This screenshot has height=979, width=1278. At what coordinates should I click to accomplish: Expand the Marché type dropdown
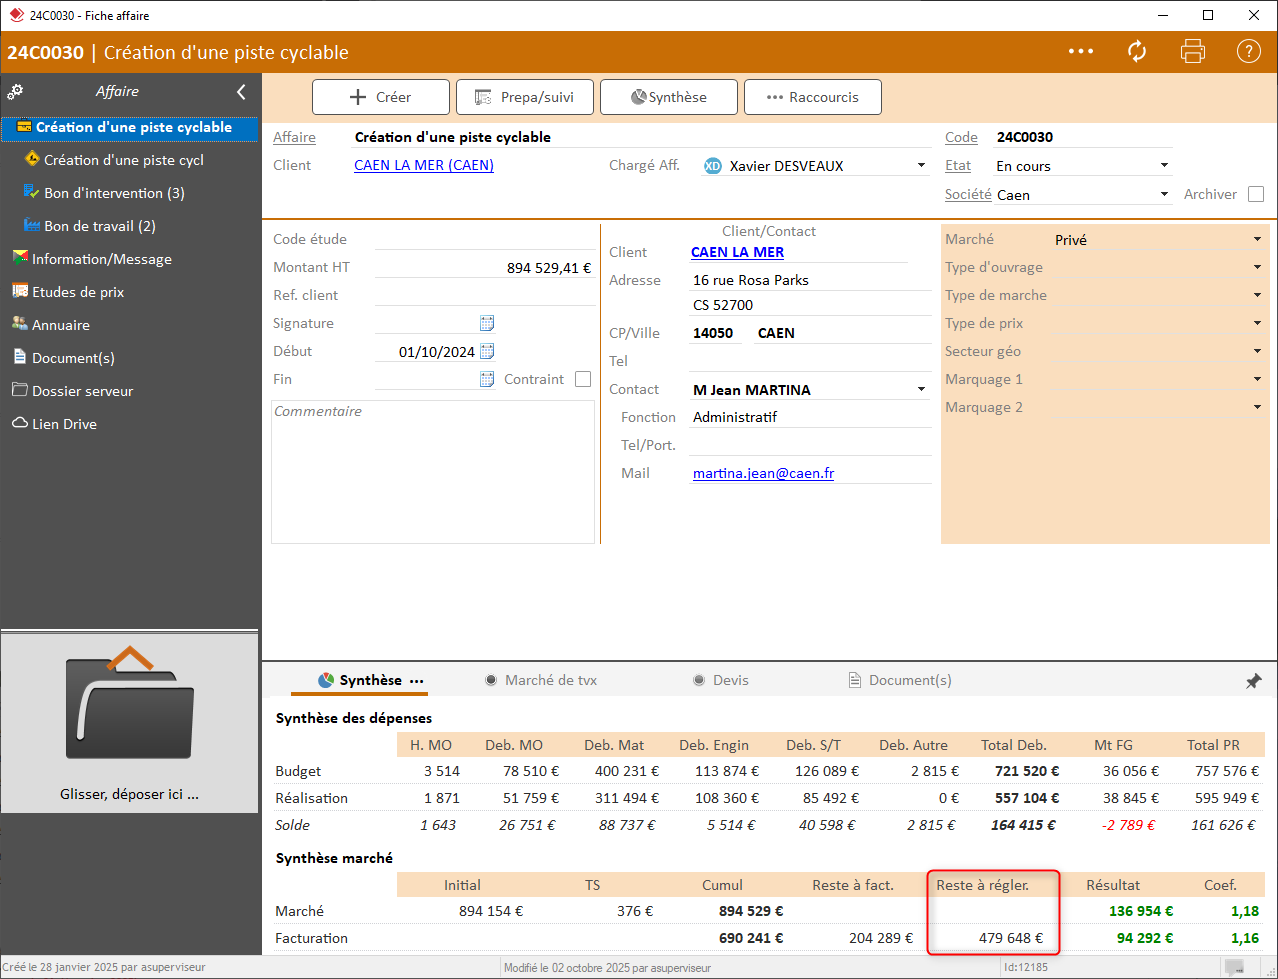[1257, 240]
